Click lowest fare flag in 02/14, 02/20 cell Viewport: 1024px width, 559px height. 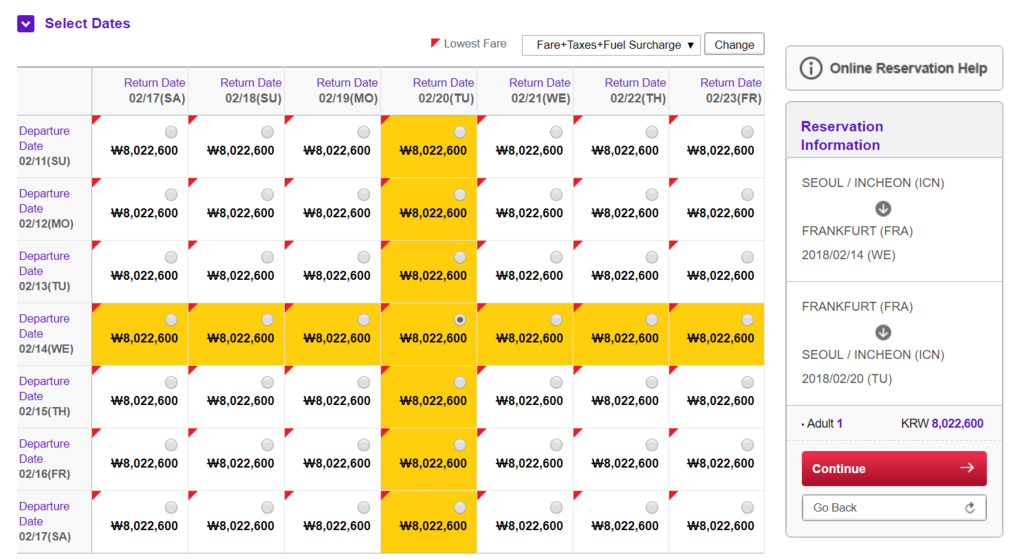pyautogui.click(x=385, y=308)
